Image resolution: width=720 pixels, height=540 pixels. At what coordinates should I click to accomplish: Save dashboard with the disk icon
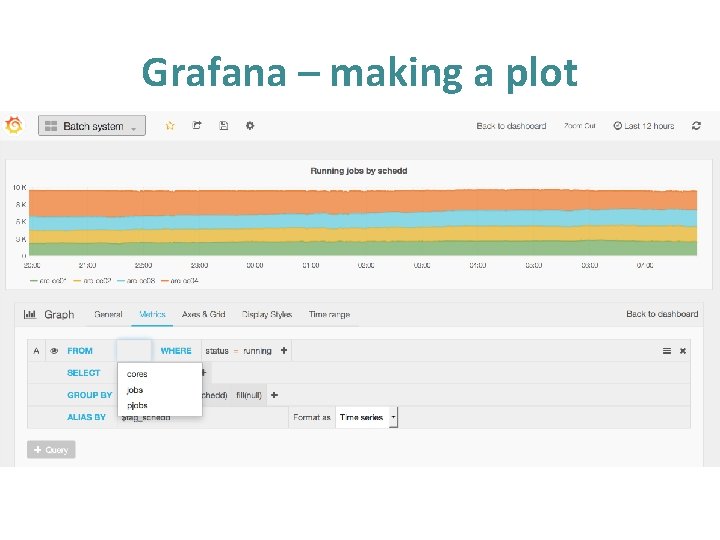pos(224,125)
